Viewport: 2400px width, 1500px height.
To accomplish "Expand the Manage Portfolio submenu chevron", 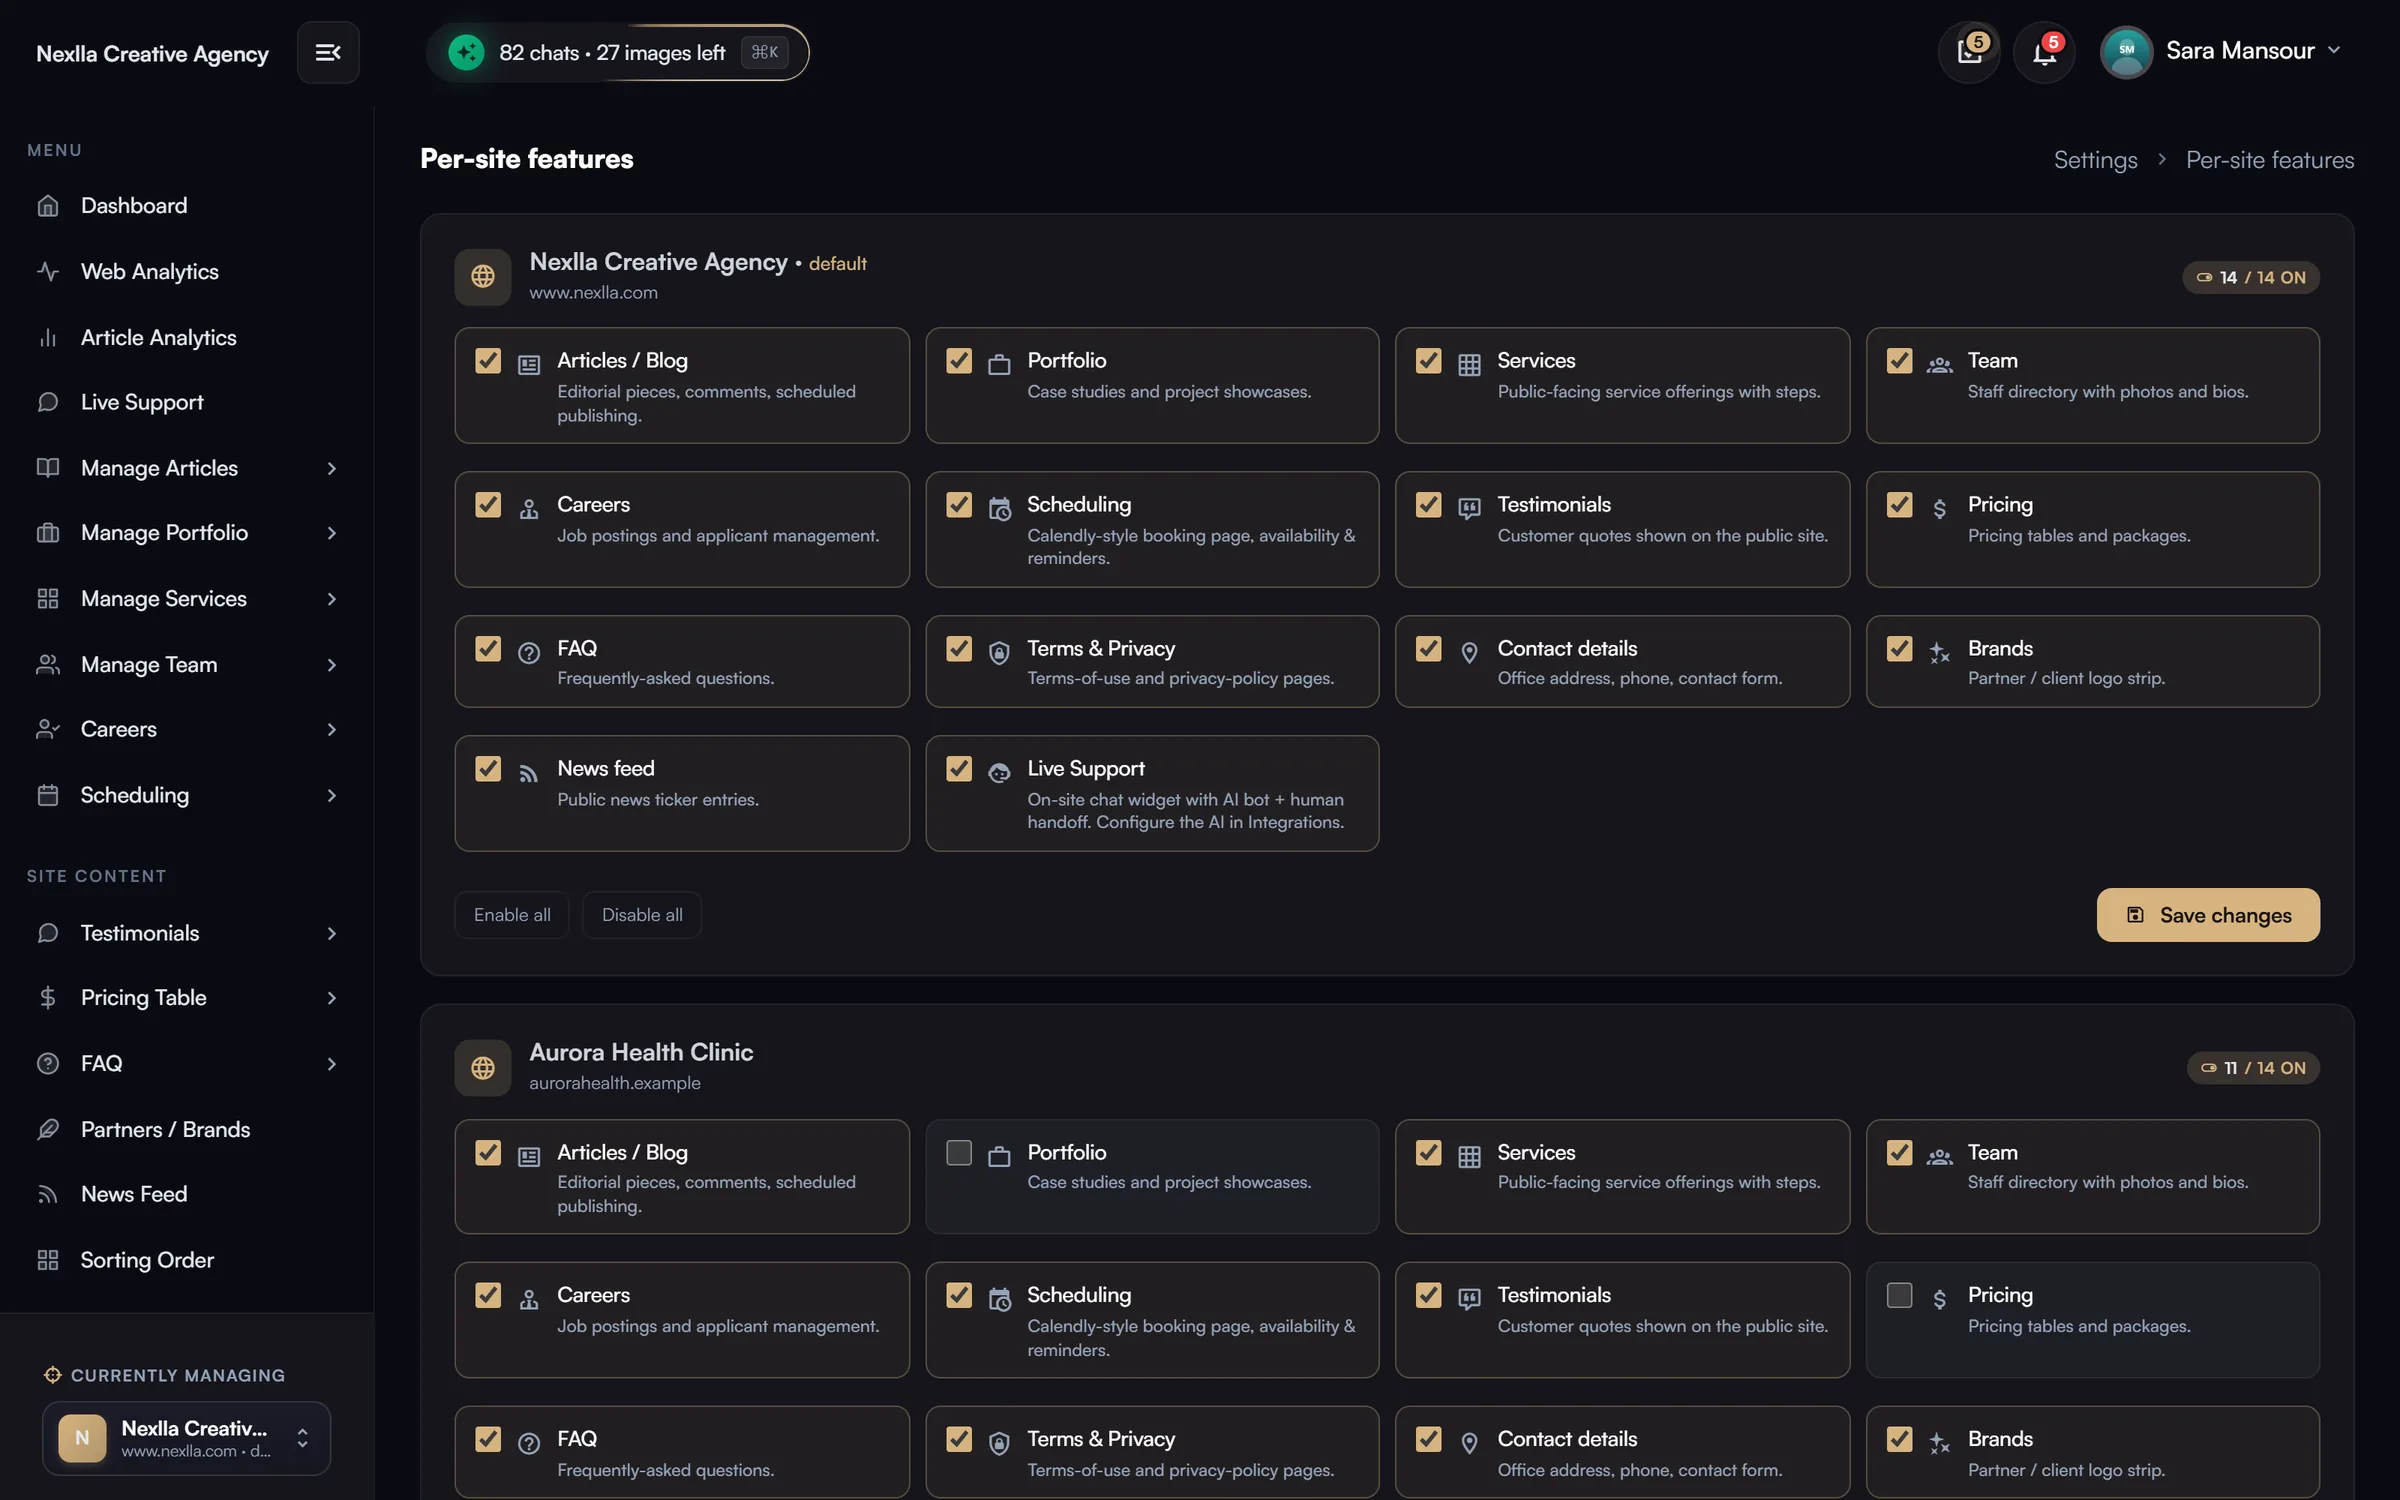I will pos(331,533).
